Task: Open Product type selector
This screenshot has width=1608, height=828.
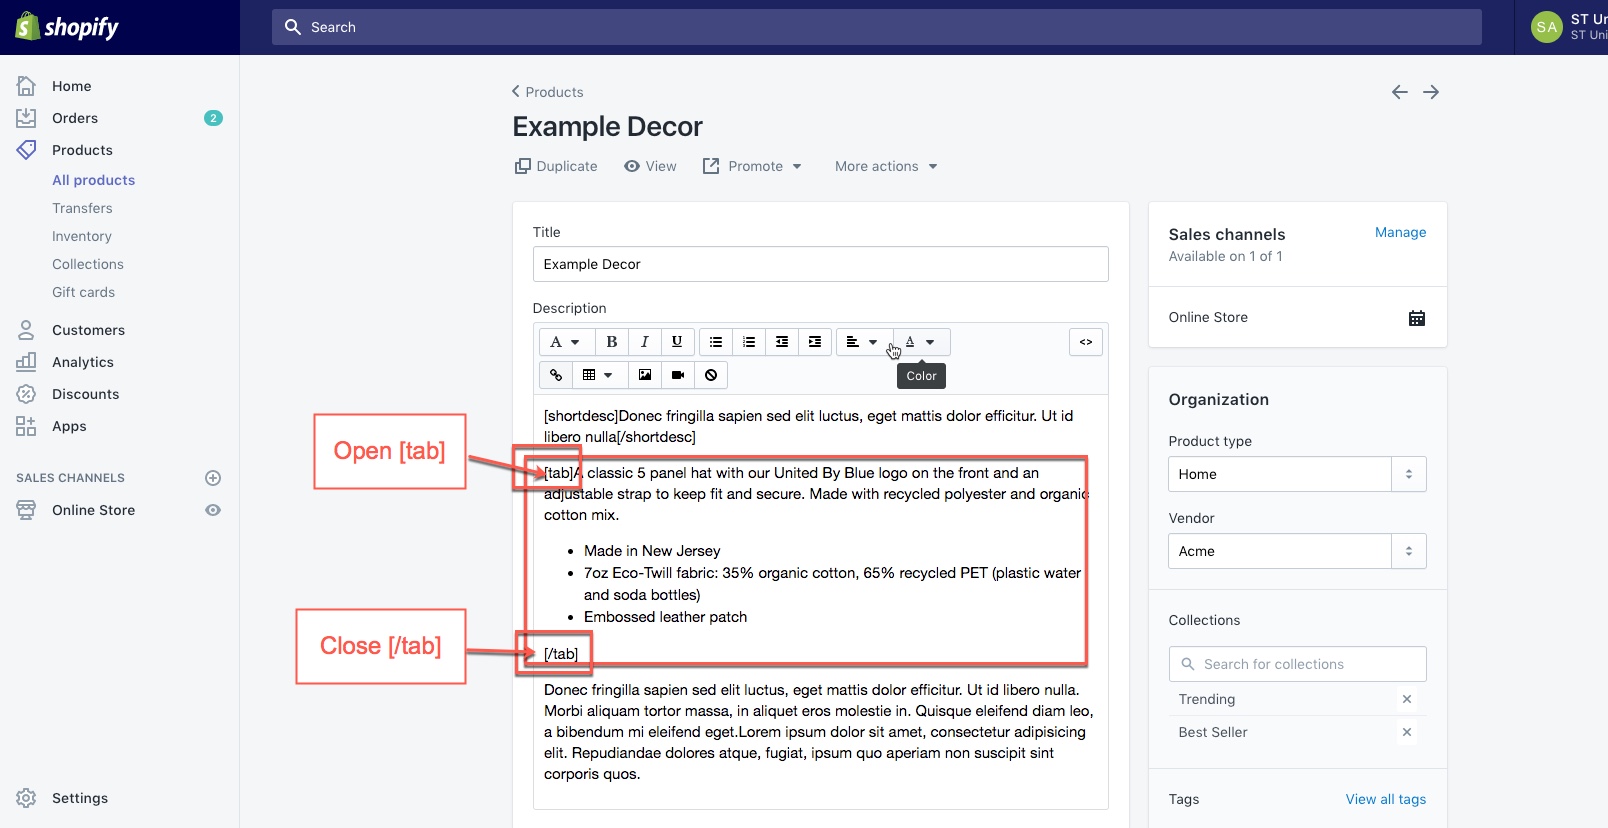Action: pos(1297,474)
